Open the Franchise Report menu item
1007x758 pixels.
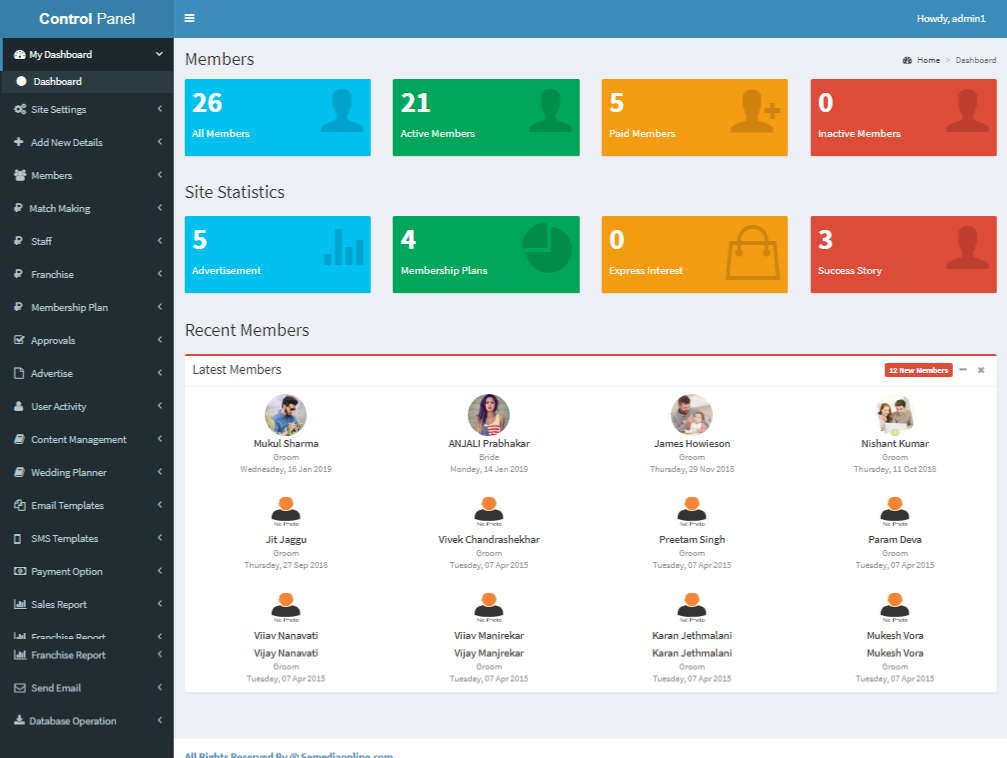click(x=88, y=655)
